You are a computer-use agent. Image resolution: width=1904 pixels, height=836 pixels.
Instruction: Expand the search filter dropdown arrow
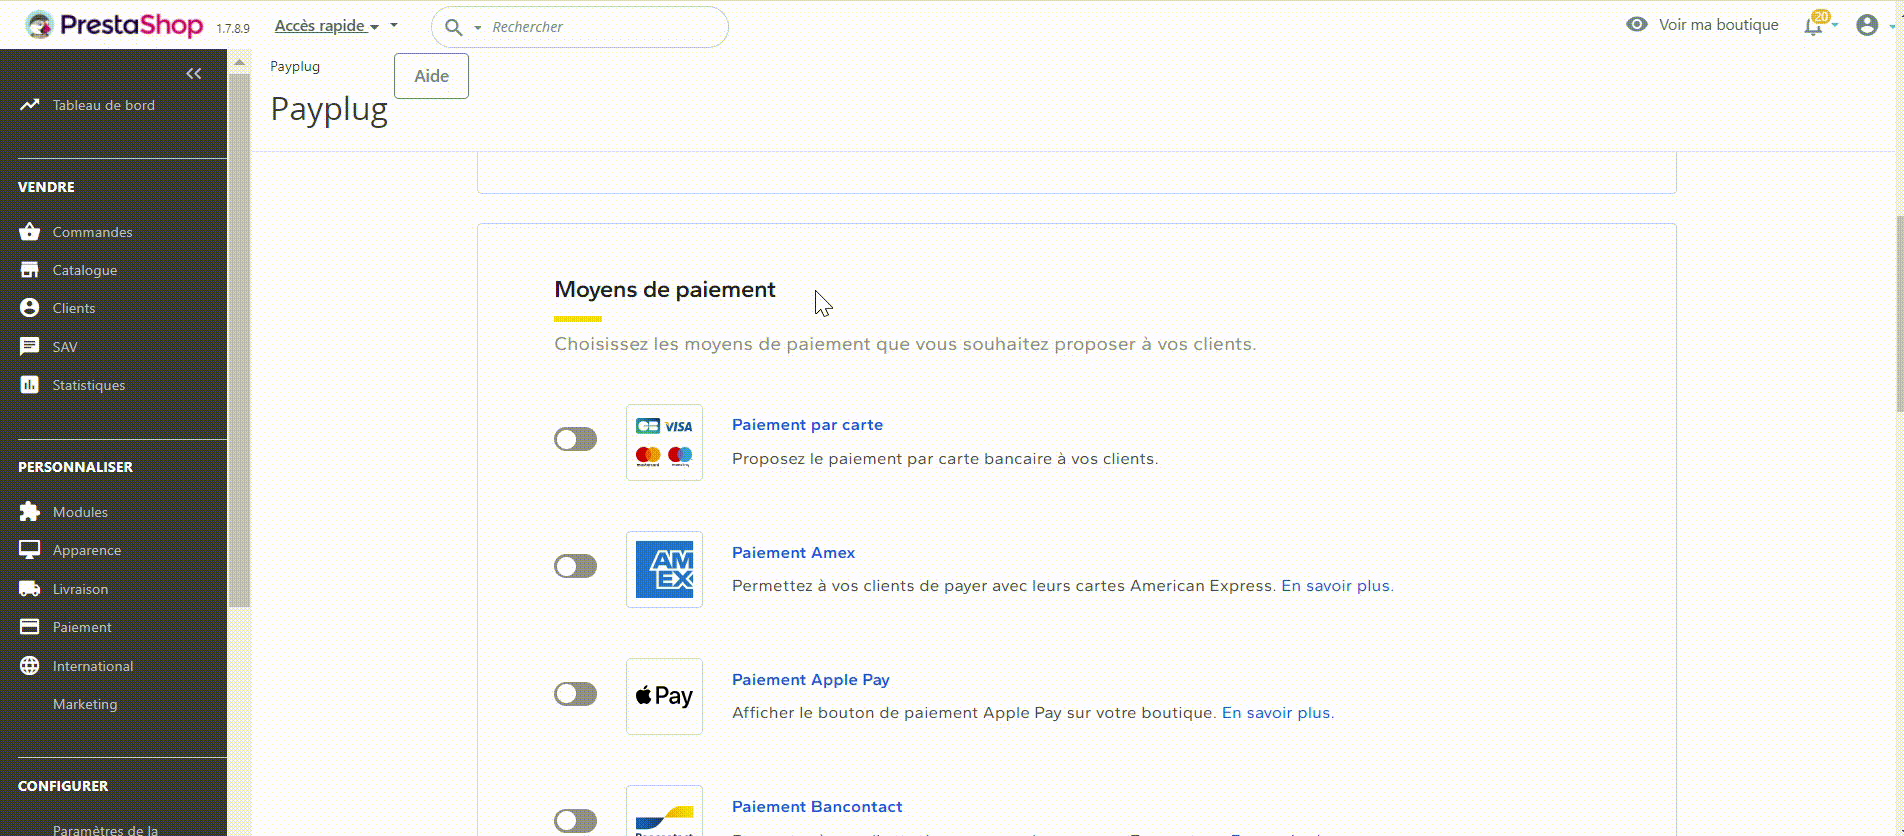pyautogui.click(x=478, y=28)
